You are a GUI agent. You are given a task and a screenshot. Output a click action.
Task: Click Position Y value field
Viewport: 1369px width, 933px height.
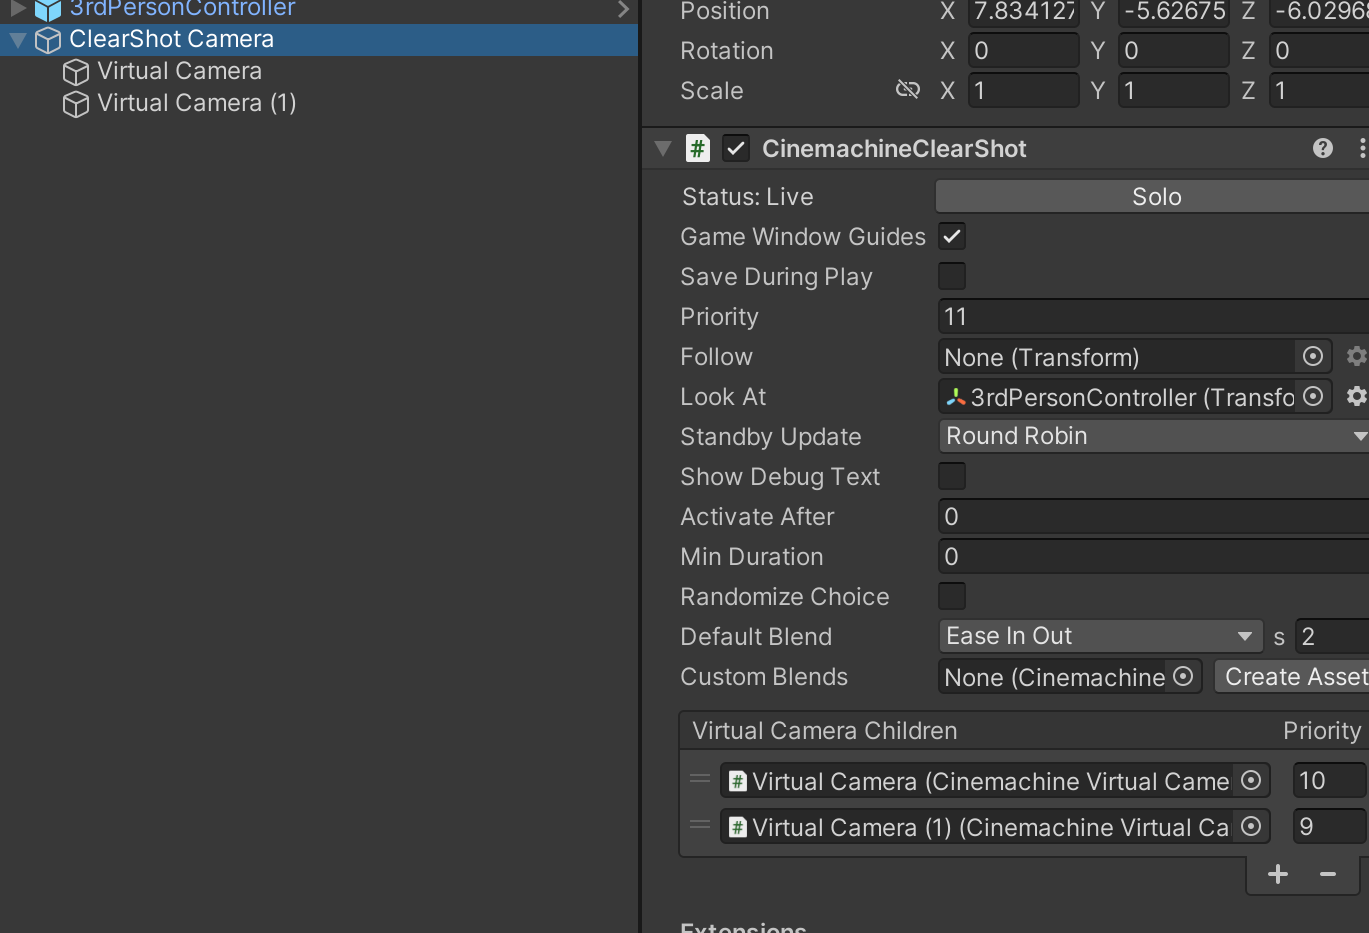pyautogui.click(x=1173, y=12)
